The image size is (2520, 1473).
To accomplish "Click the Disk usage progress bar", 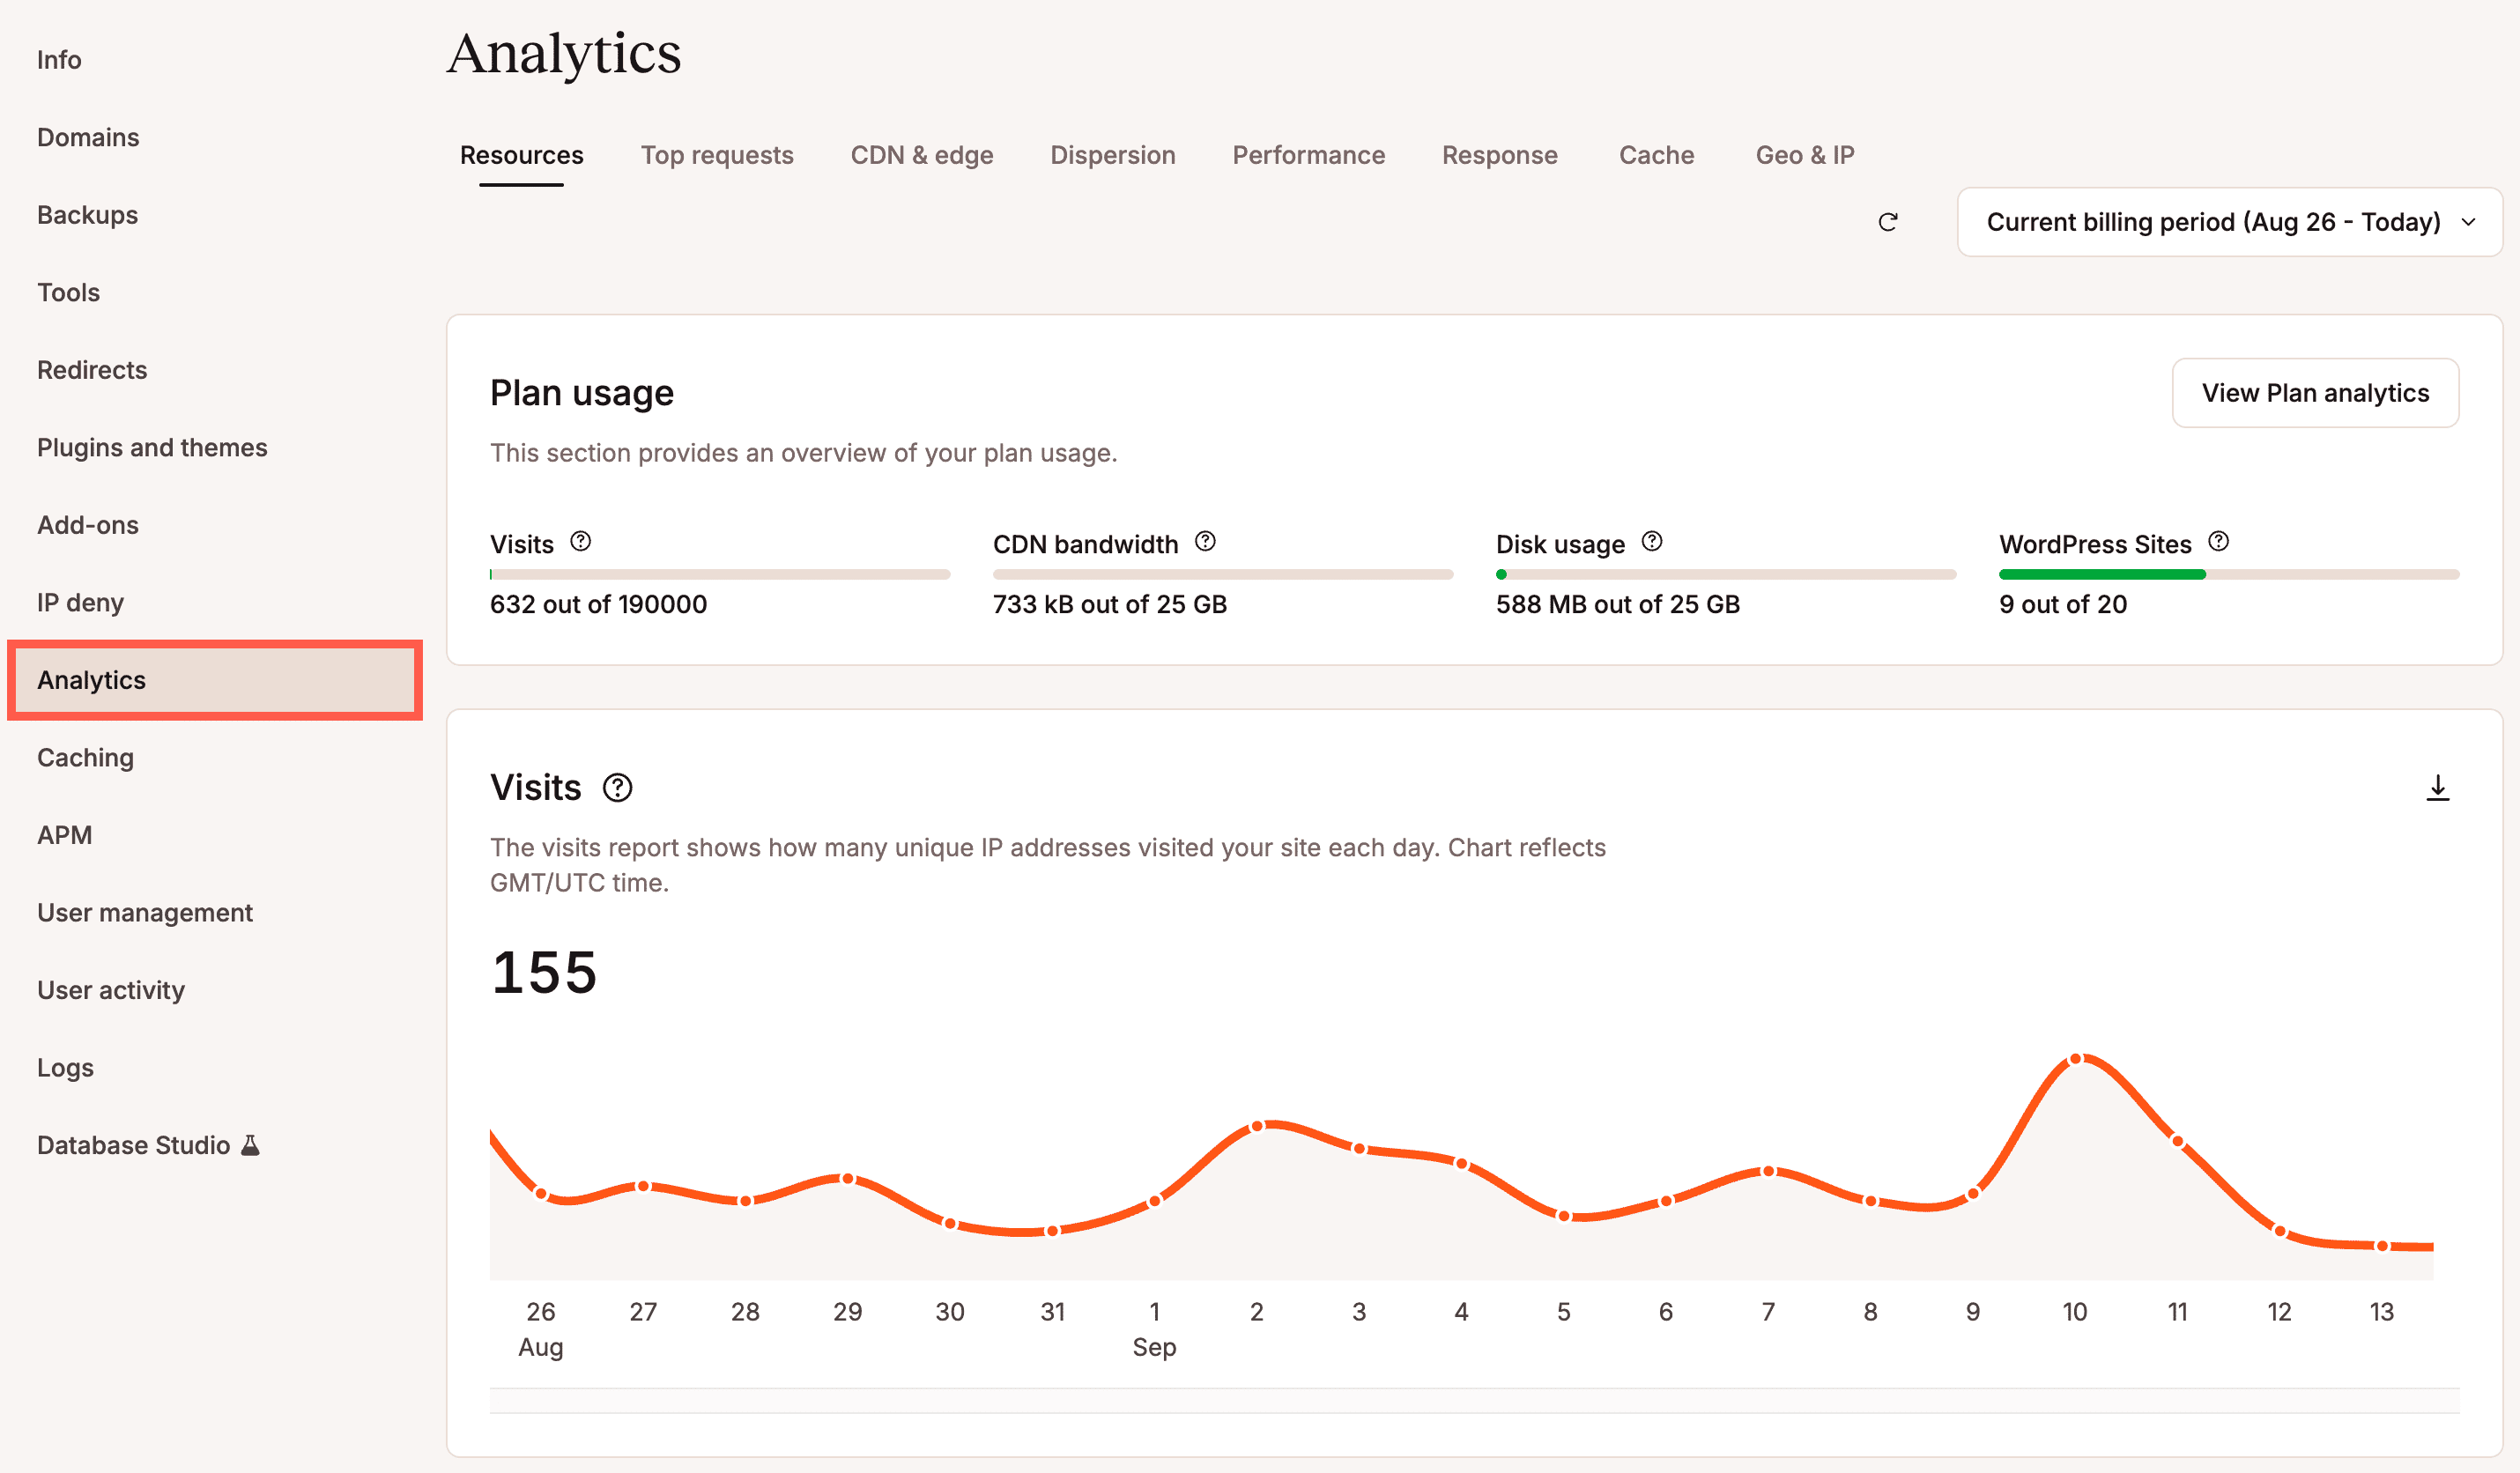I will tap(1726, 574).
